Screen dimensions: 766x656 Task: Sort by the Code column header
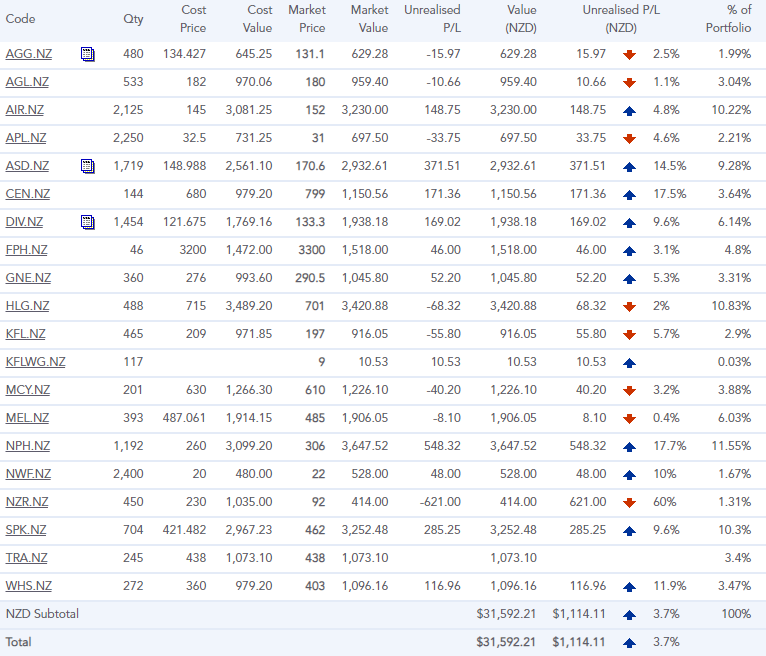click(x=20, y=19)
